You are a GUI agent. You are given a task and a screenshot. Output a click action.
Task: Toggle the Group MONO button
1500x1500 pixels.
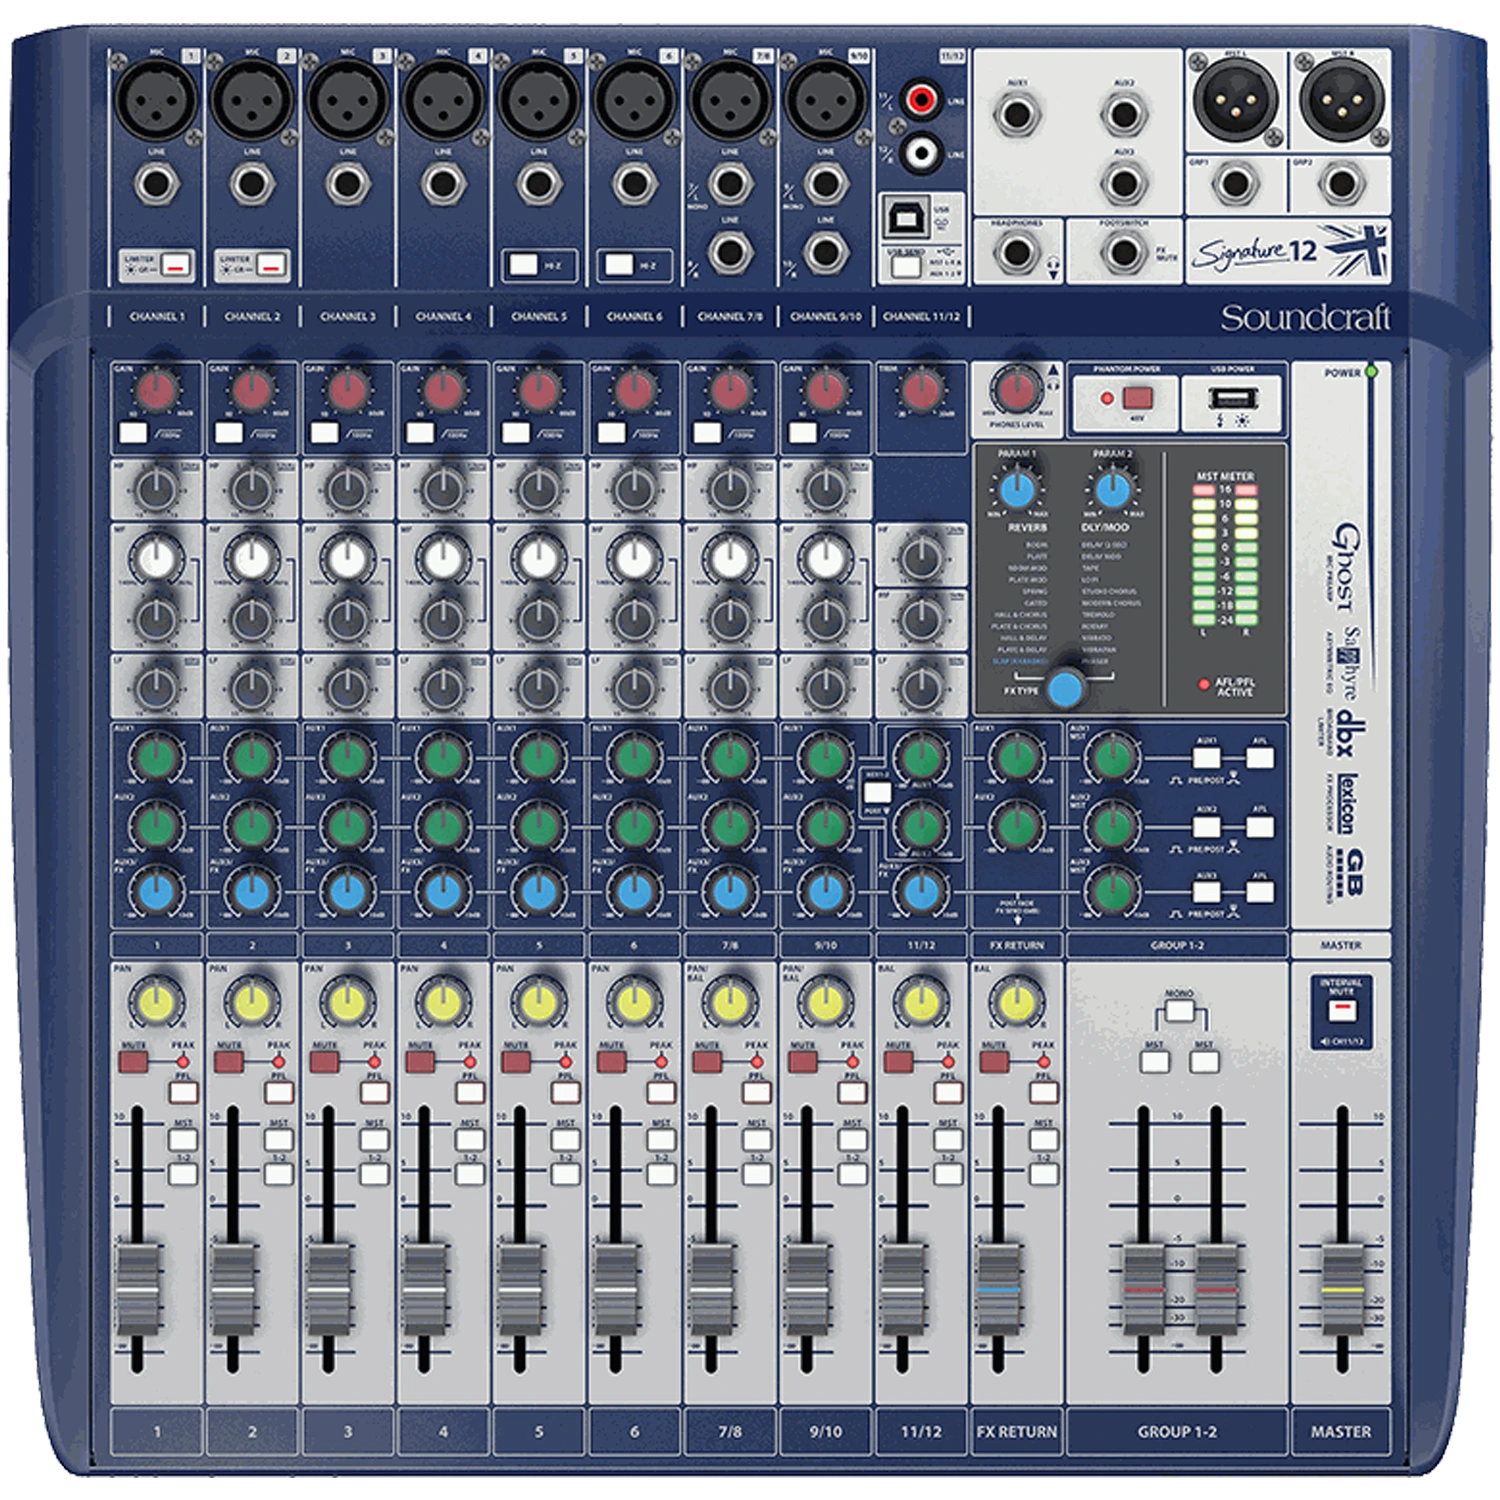[x=1180, y=1013]
